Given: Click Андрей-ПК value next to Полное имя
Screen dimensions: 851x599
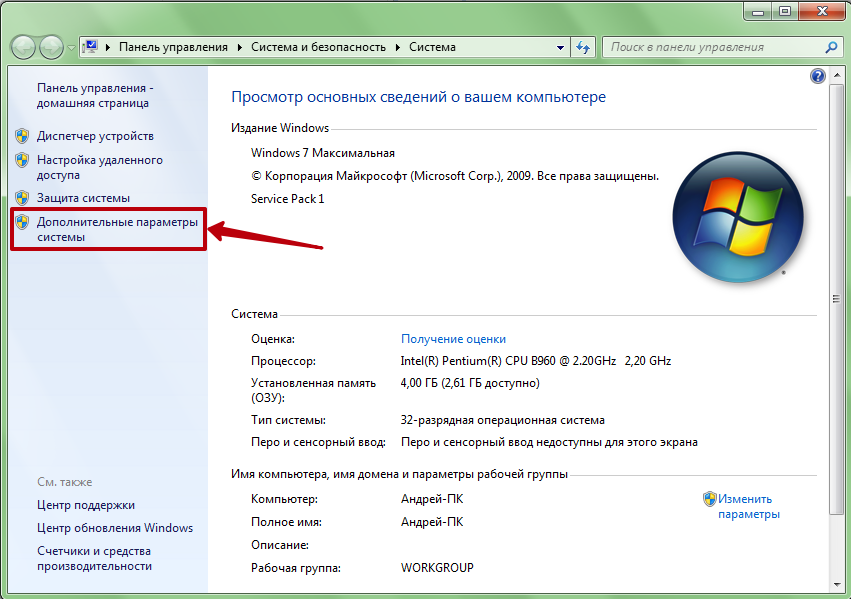Looking at the screenshot, I should pos(432,522).
